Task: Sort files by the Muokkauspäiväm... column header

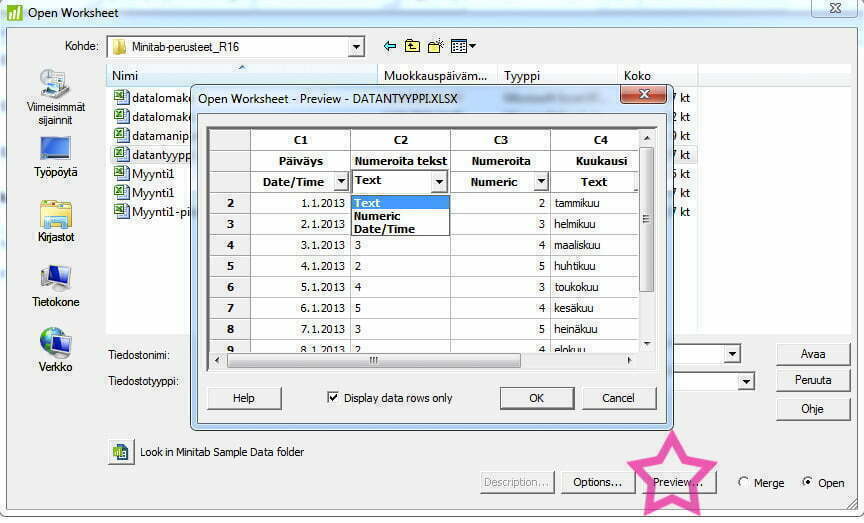Action: click(437, 76)
